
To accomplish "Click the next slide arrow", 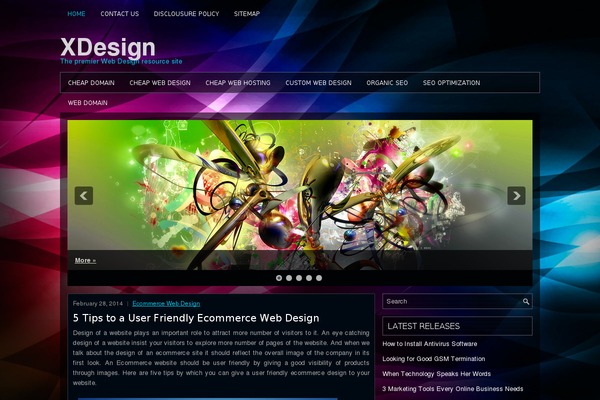I will pyautogui.click(x=516, y=196).
